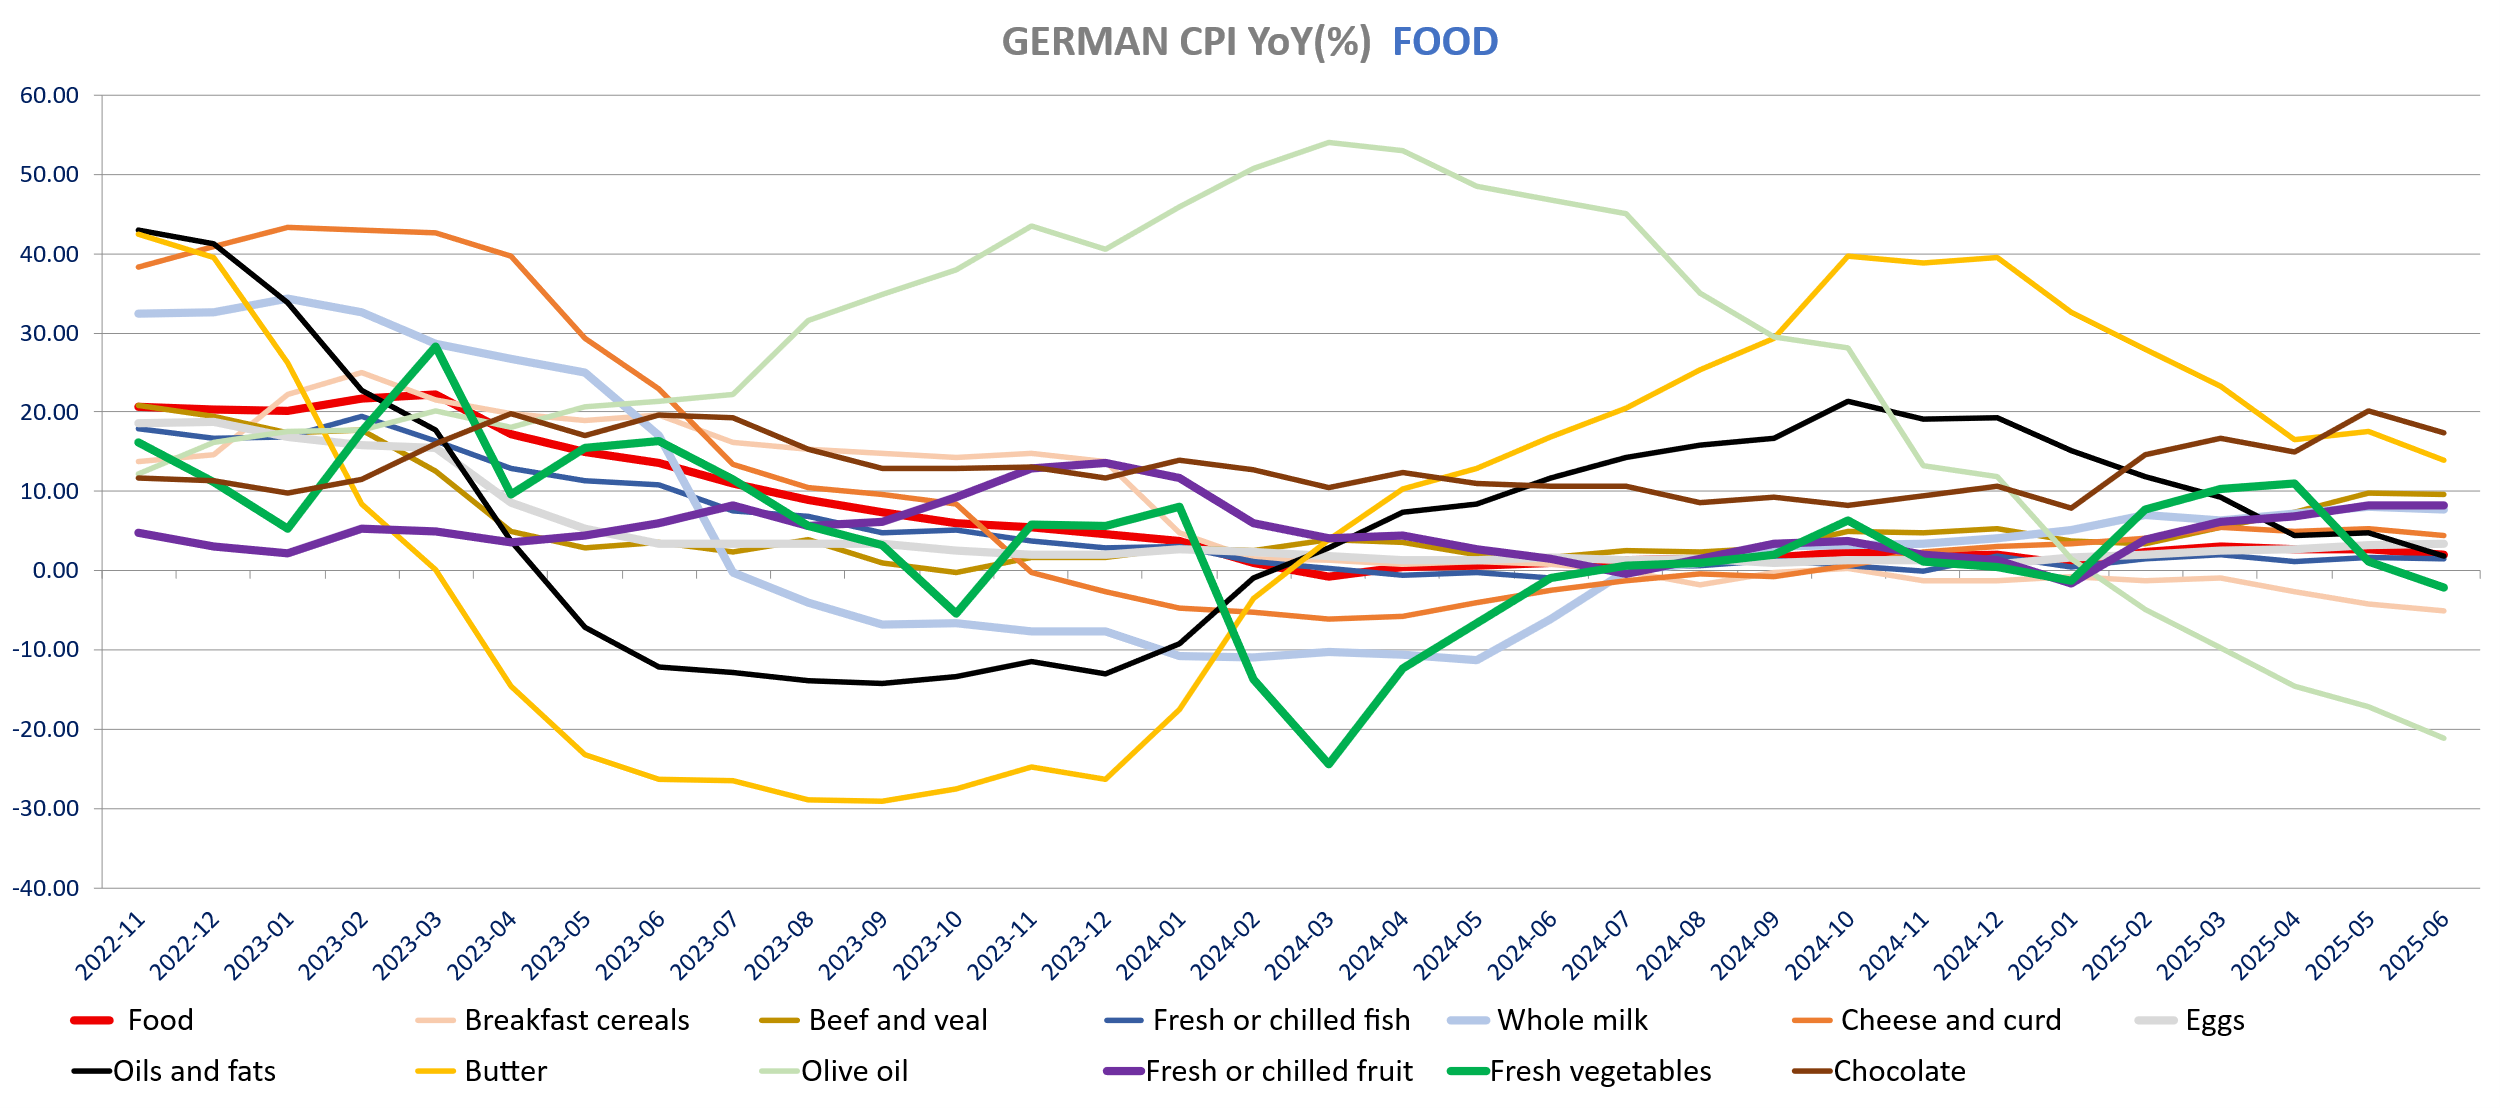The width and height of the screenshot is (2500, 1108).
Task: Select the Cheese and curd legend label
Action: tap(1950, 1020)
